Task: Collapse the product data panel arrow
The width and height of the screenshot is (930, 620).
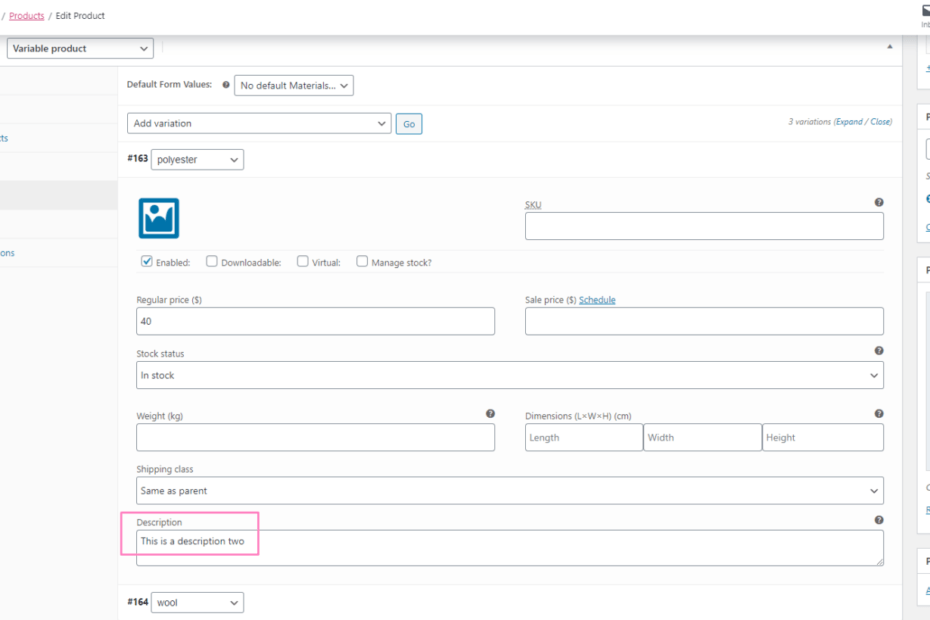Action: [890, 47]
